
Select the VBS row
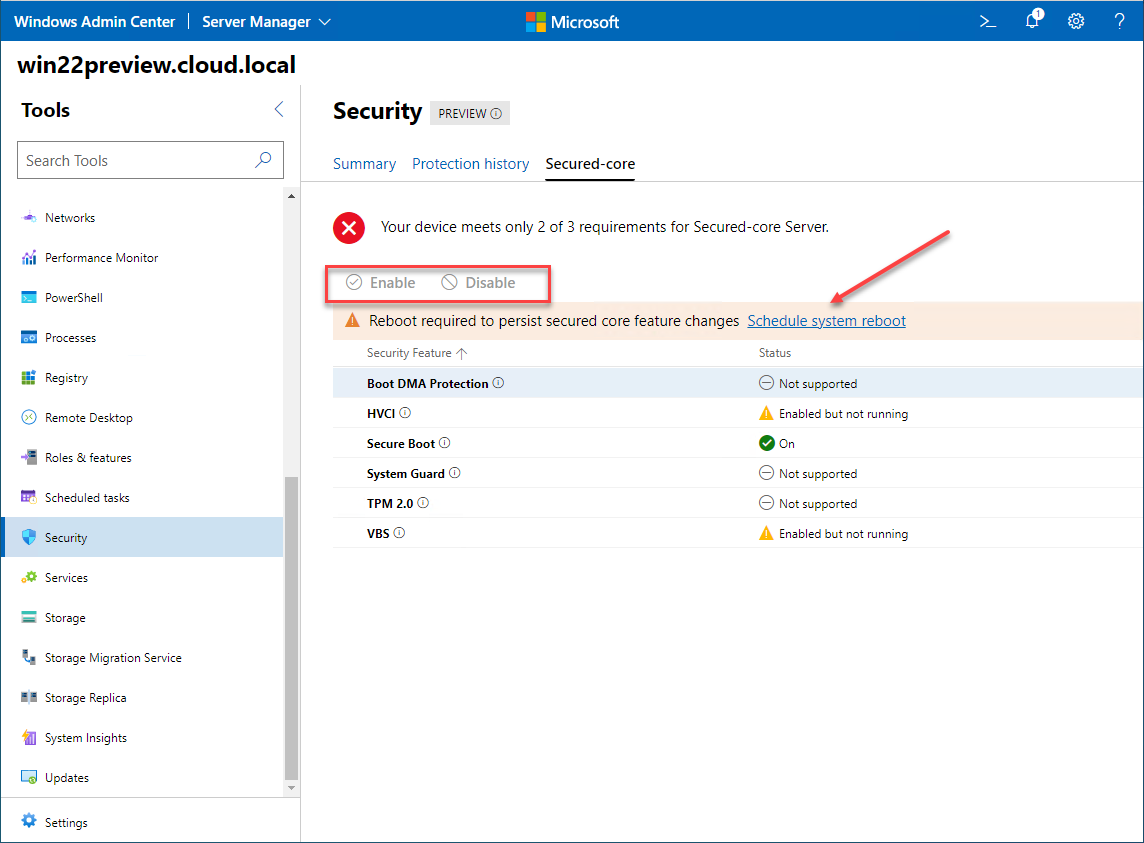[738, 533]
